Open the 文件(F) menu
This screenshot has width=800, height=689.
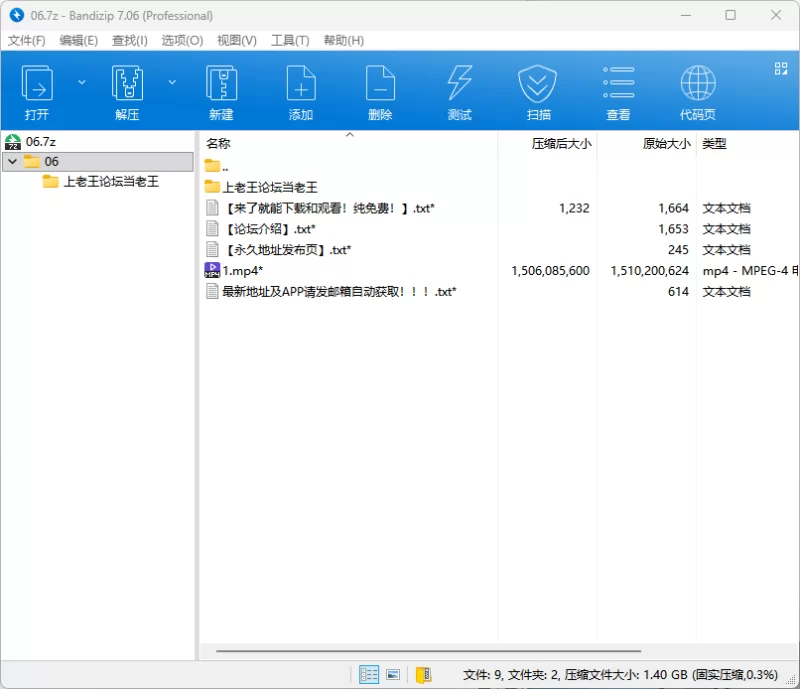point(27,40)
